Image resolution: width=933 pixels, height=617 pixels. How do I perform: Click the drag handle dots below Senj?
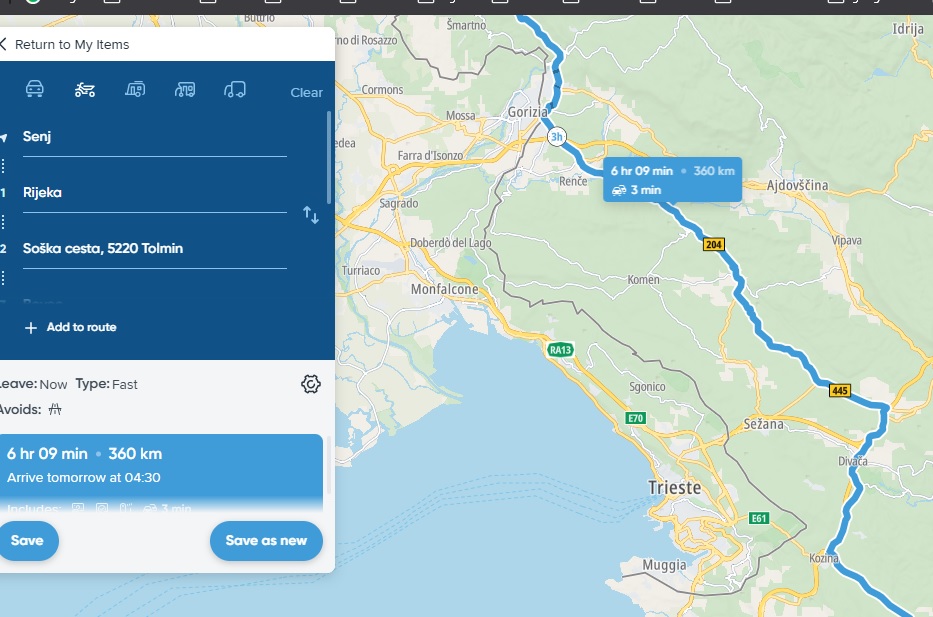3,166
